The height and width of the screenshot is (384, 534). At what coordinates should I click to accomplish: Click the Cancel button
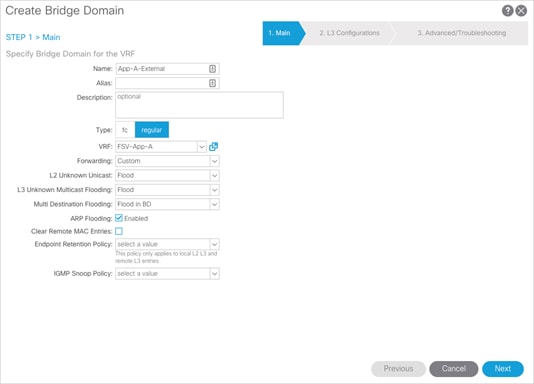click(454, 369)
